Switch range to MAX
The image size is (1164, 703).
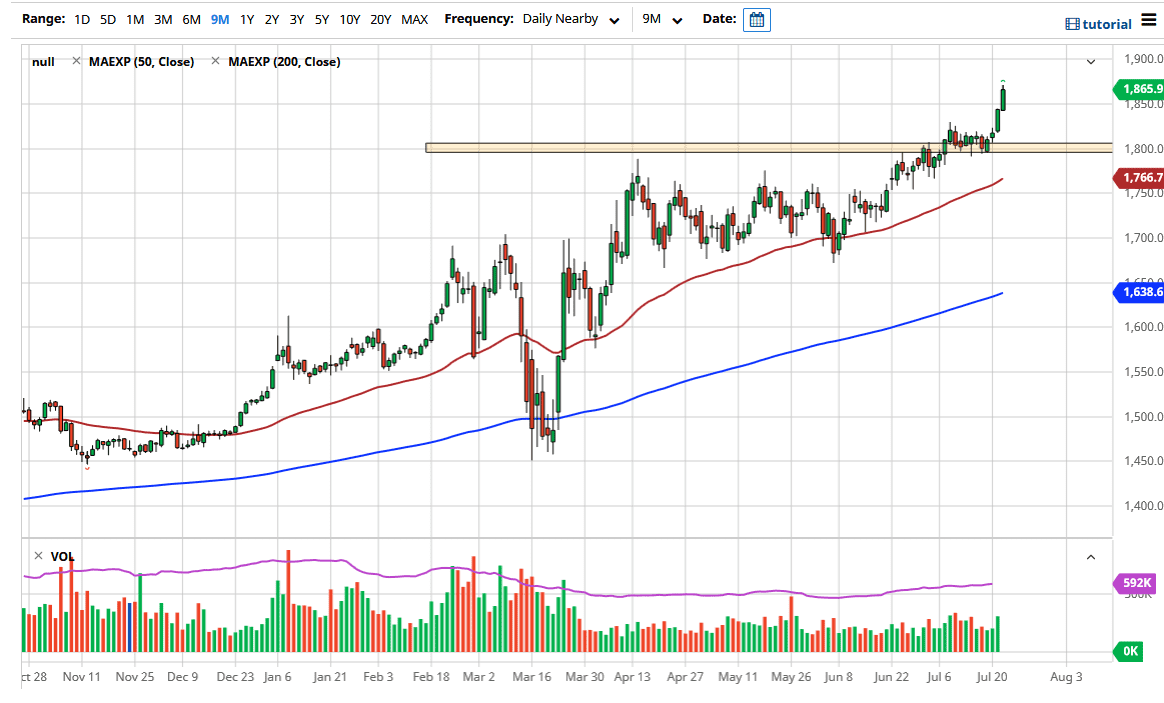(x=414, y=19)
